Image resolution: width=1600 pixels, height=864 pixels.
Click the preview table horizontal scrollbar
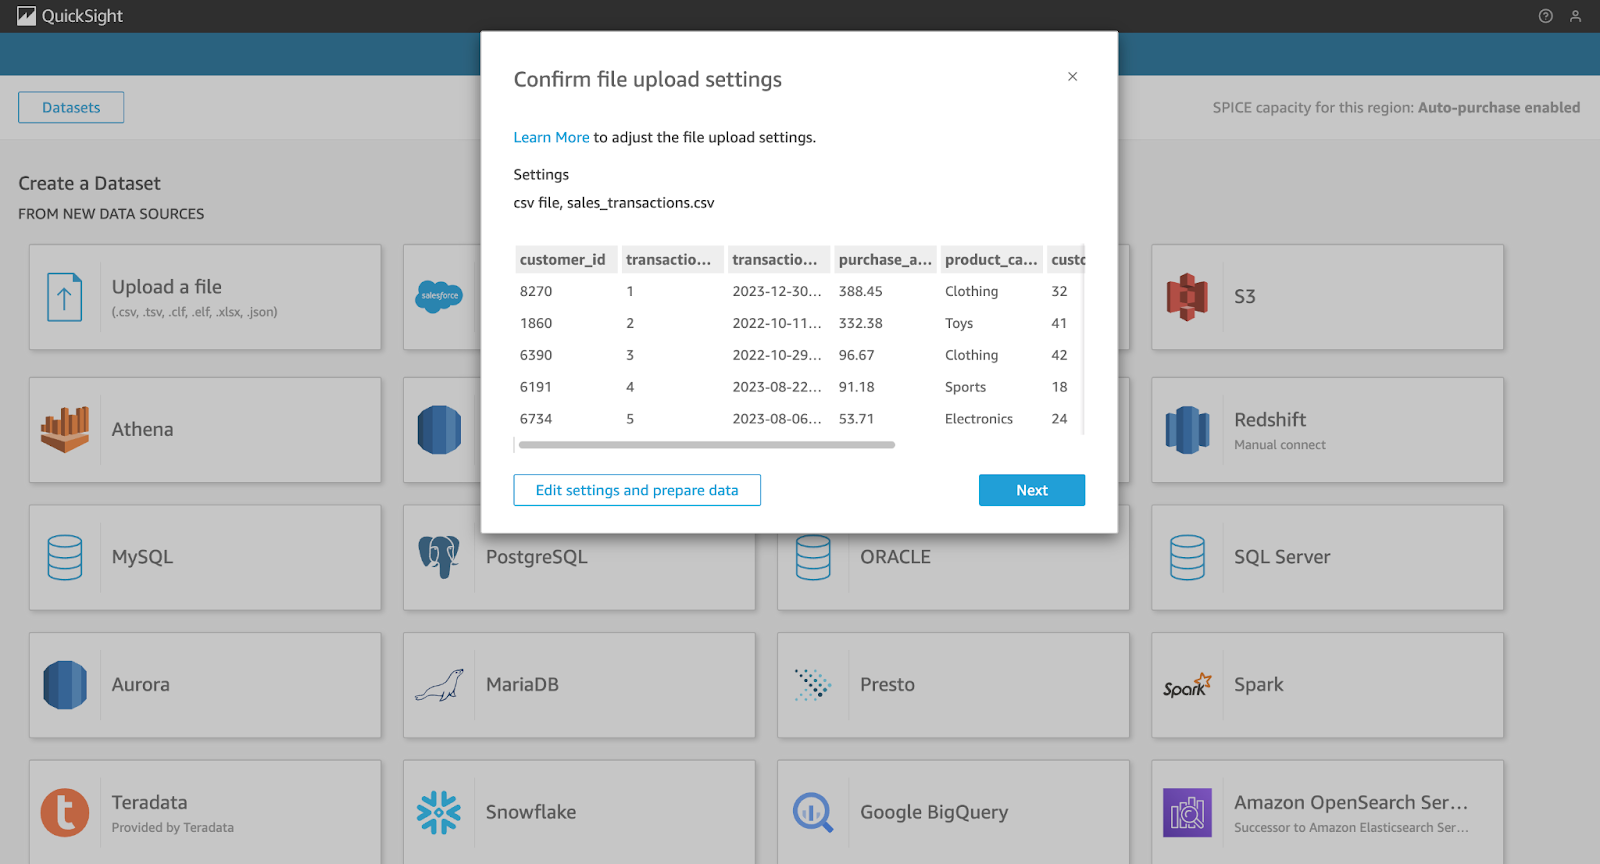(706, 445)
